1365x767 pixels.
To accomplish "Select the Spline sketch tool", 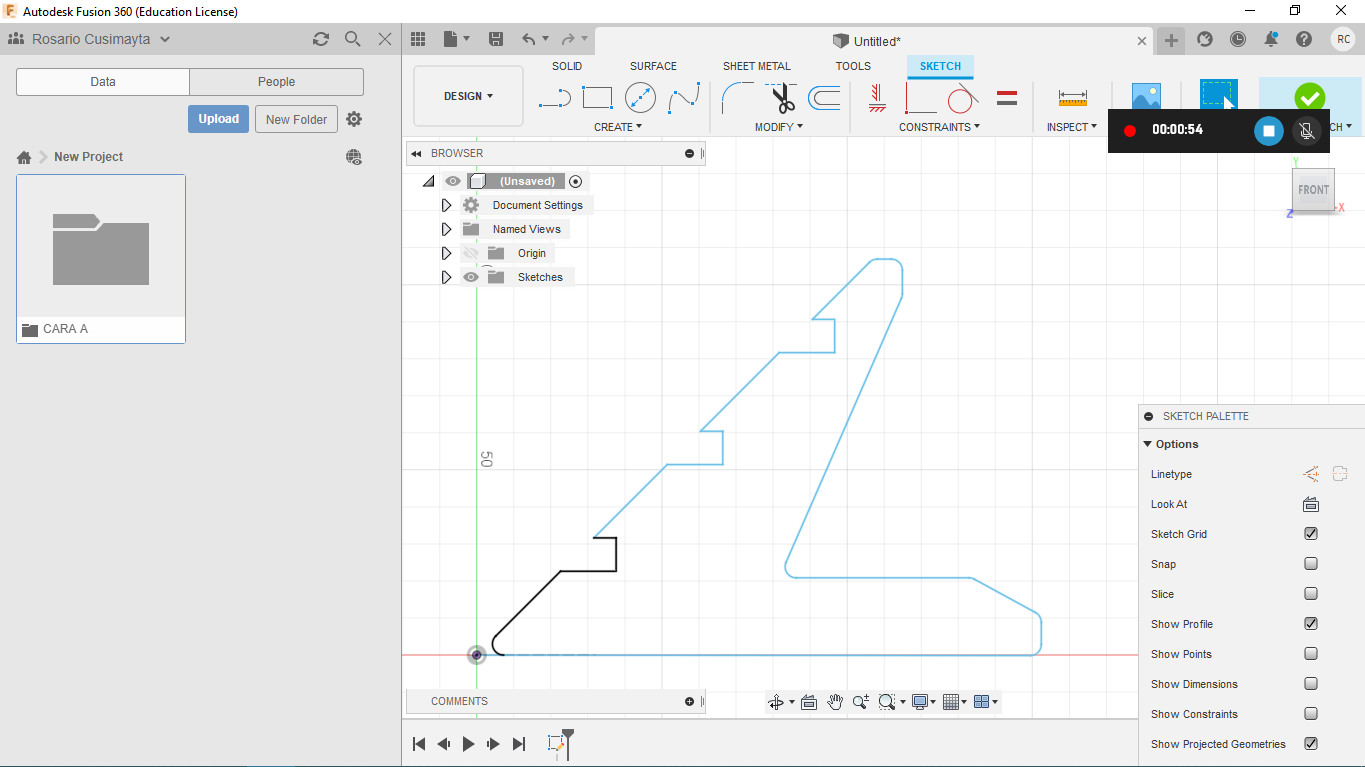I will (684, 98).
